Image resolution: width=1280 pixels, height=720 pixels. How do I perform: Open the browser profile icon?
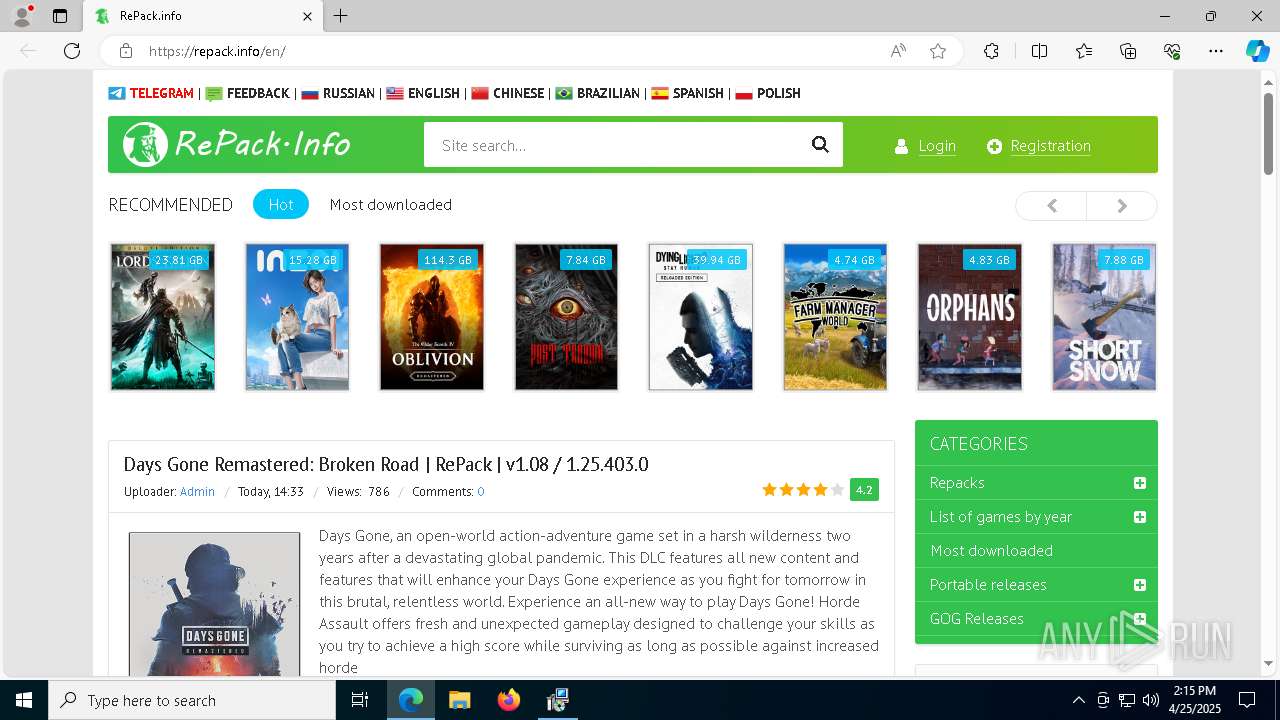[x=22, y=16]
